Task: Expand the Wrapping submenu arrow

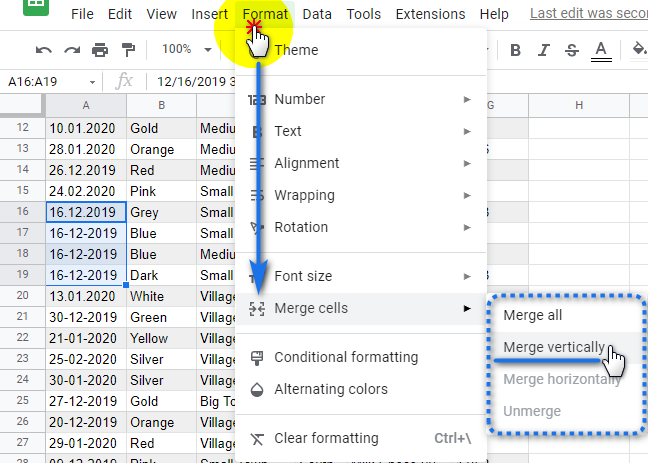Action: (x=467, y=195)
